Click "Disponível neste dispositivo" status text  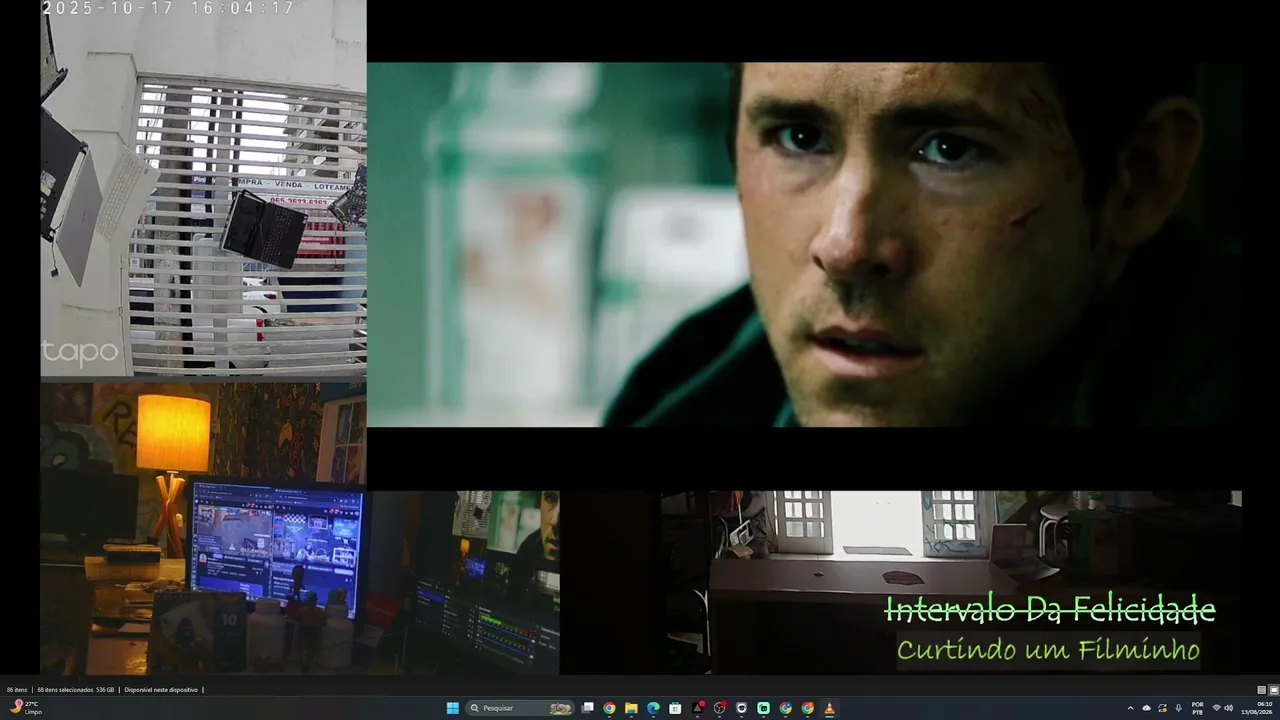pyautogui.click(x=161, y=690)
